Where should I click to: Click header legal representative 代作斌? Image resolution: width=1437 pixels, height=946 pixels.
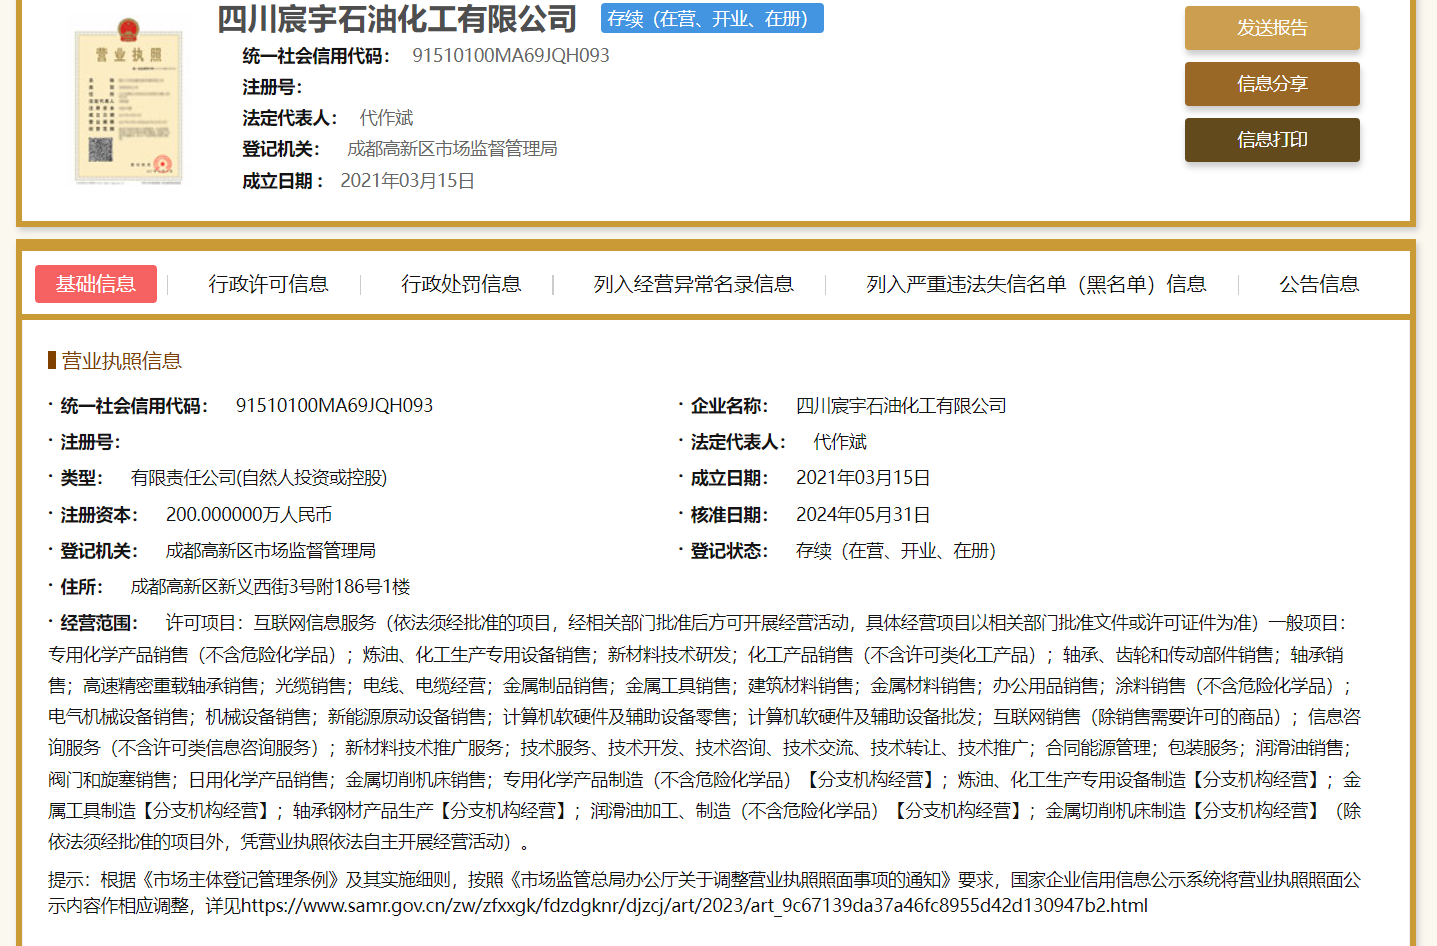(386, 118)
